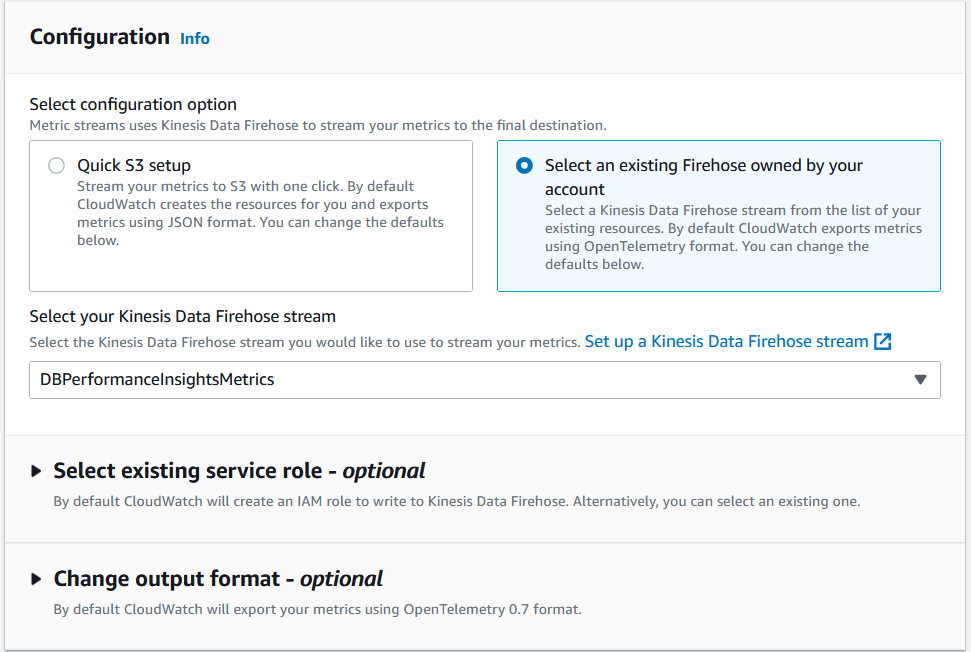Image resolution: width=971 pixels, height=652 pixels.
Task: Click the Quick S3 setup title text
Action: 134,165
